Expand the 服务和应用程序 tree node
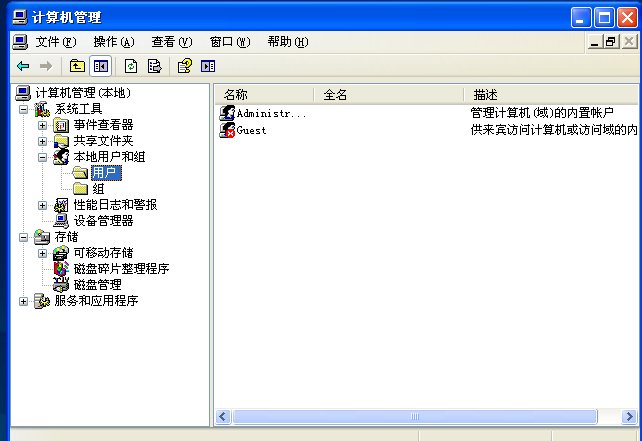 pos(24,301)
